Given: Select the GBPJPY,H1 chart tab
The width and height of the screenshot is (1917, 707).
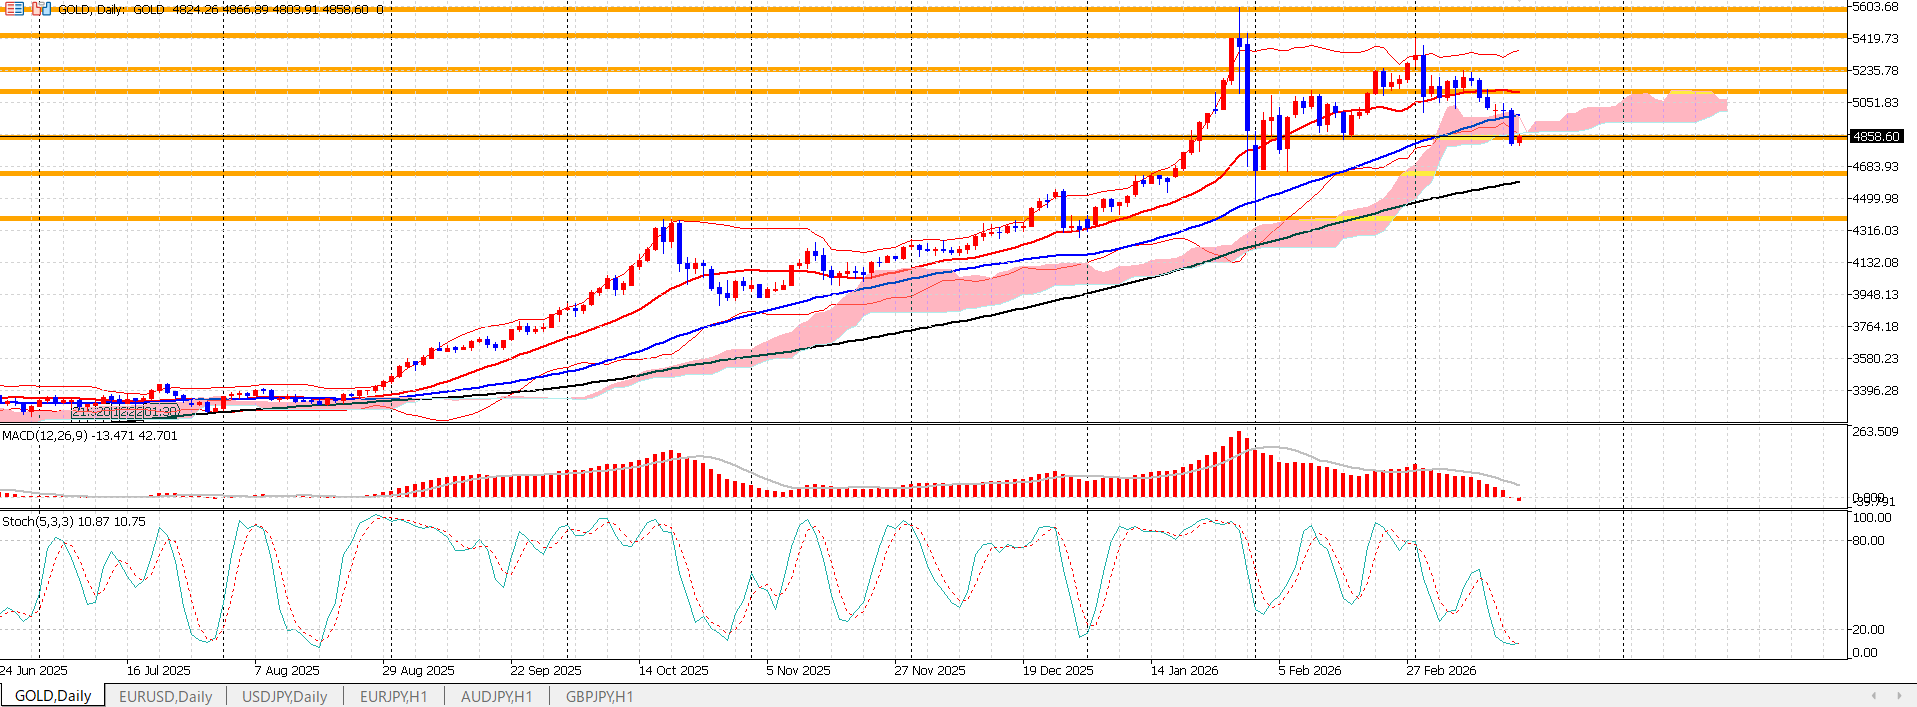Looking at the screenshot, I should 599,696.
